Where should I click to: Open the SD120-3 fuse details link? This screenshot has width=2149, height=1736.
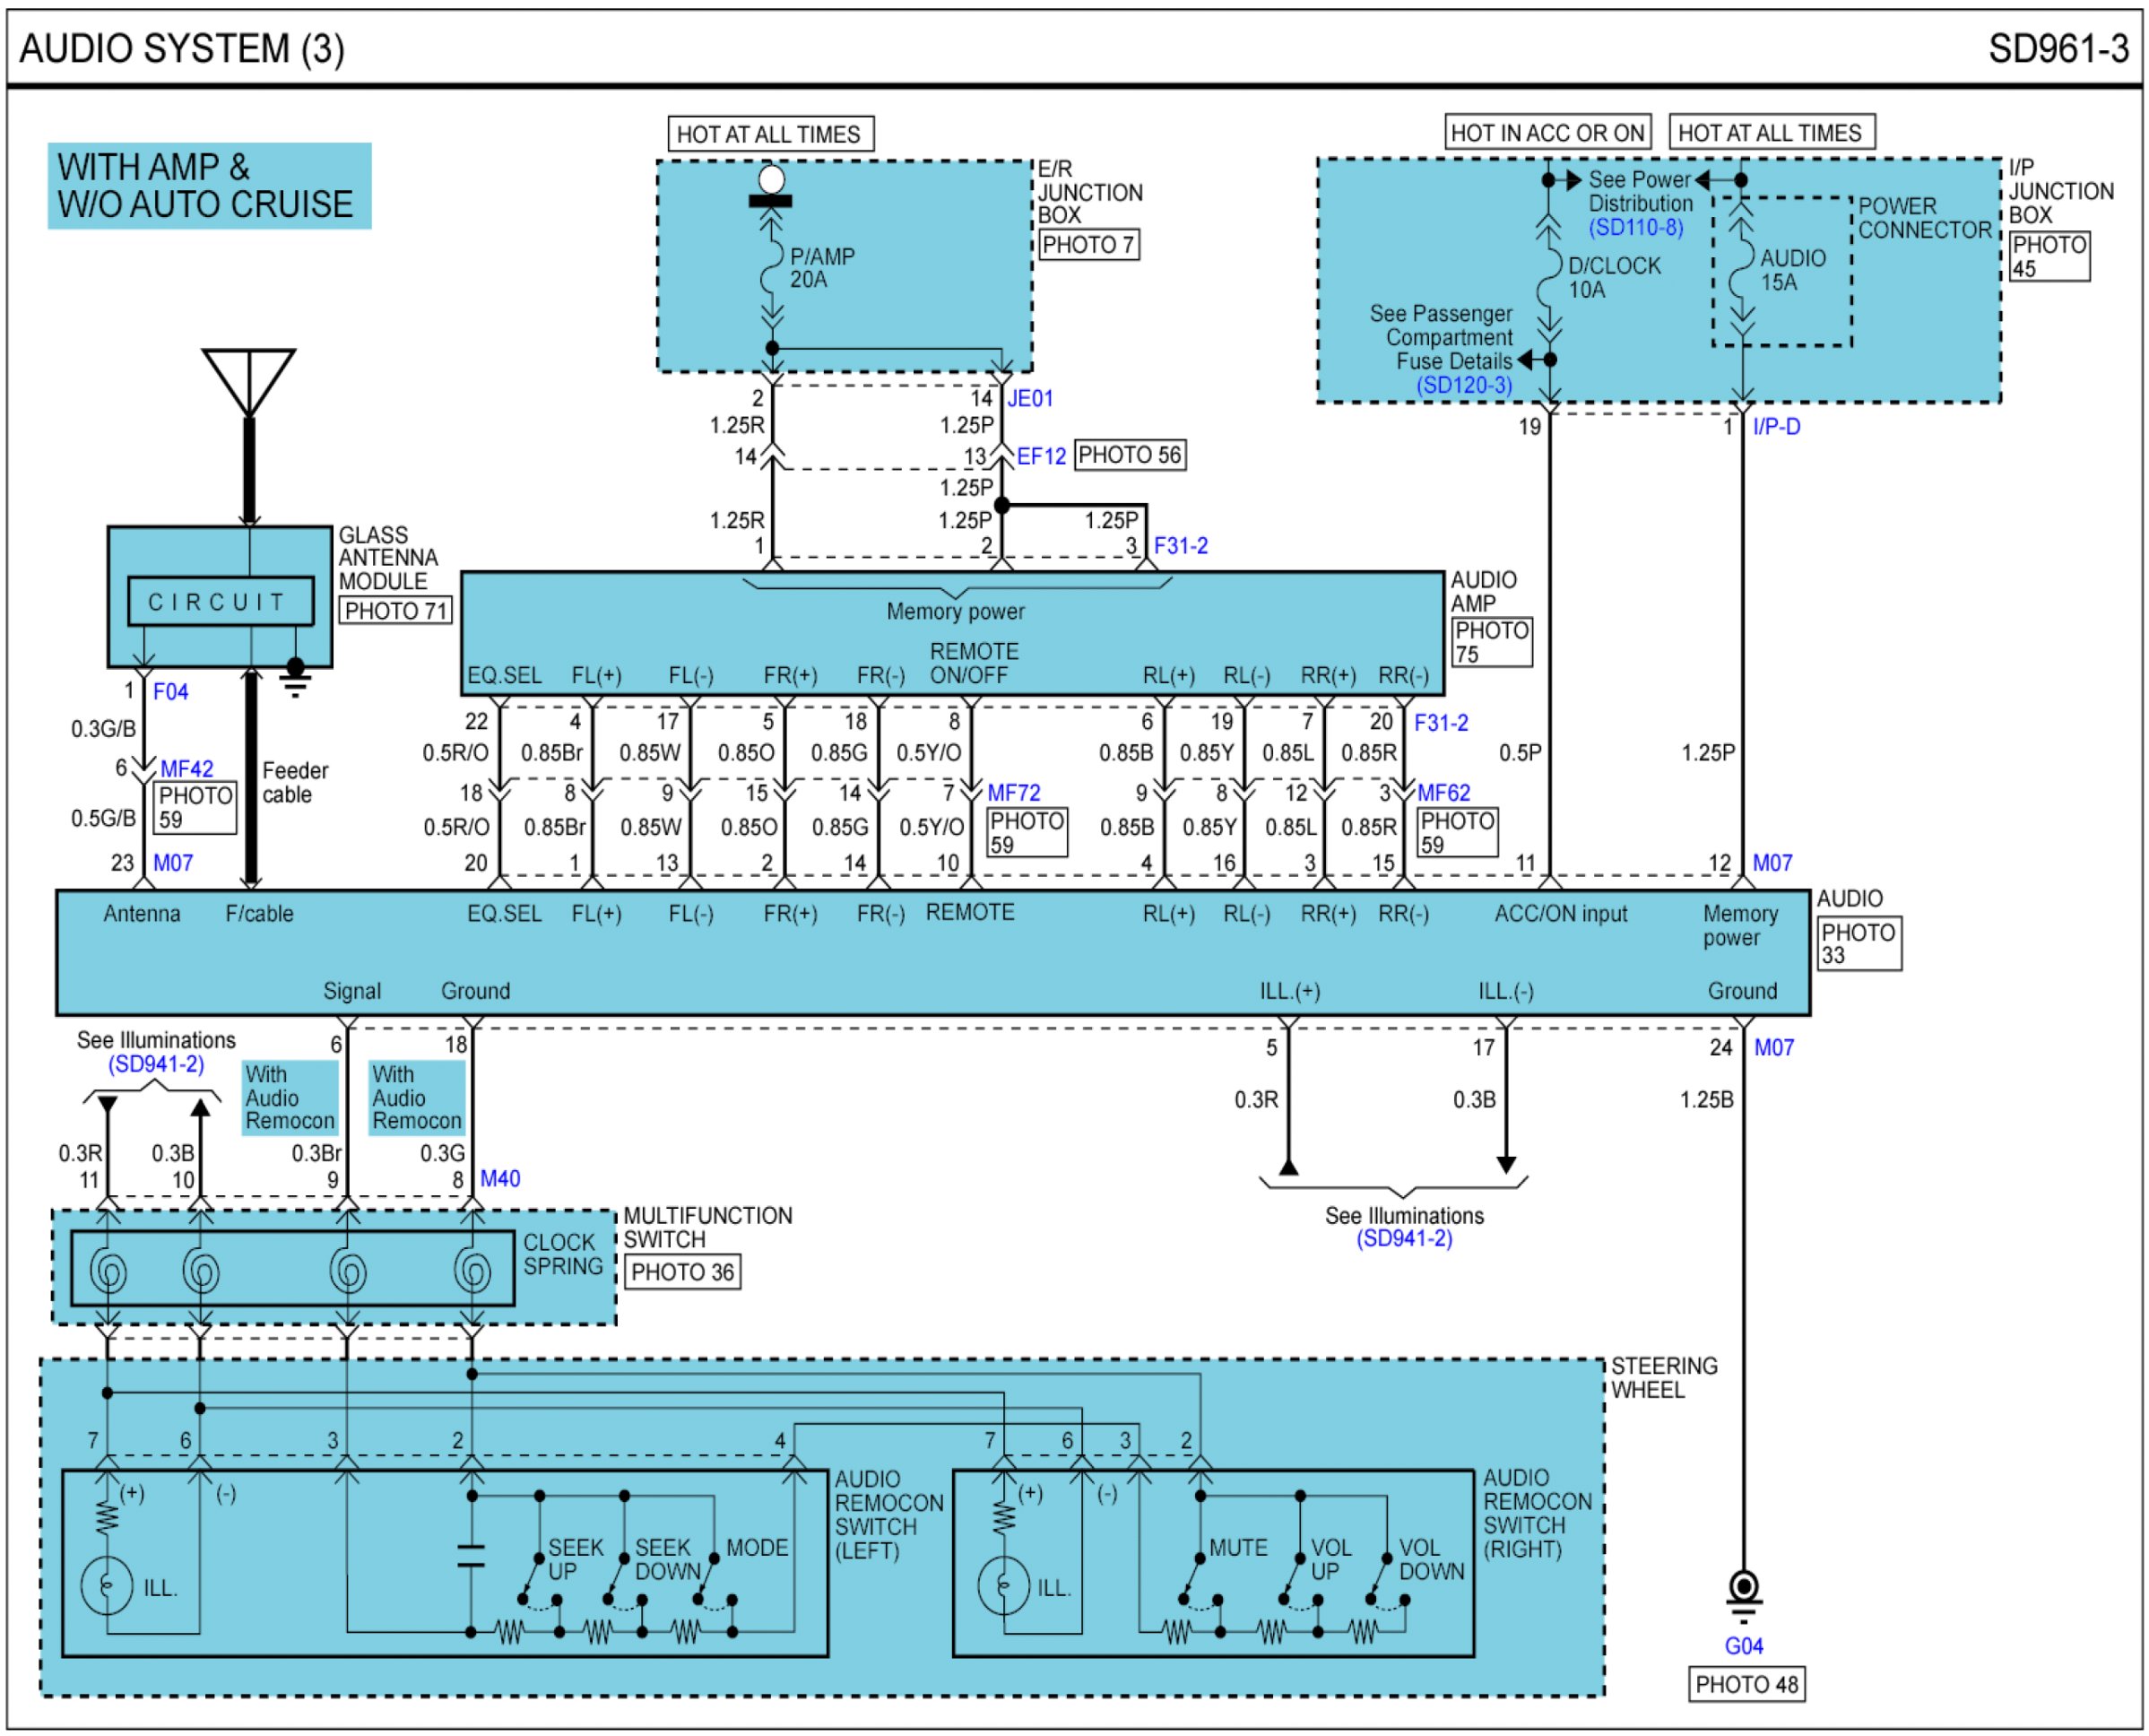(1463, 385)
